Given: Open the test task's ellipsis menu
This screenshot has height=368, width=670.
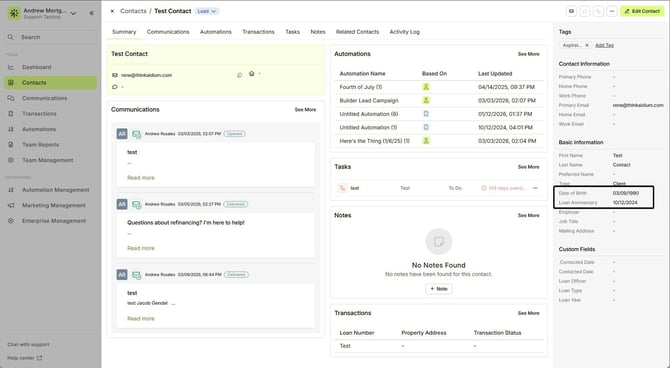Looking at the screenshot, I should pyautogui.click(x=535, y=188).
